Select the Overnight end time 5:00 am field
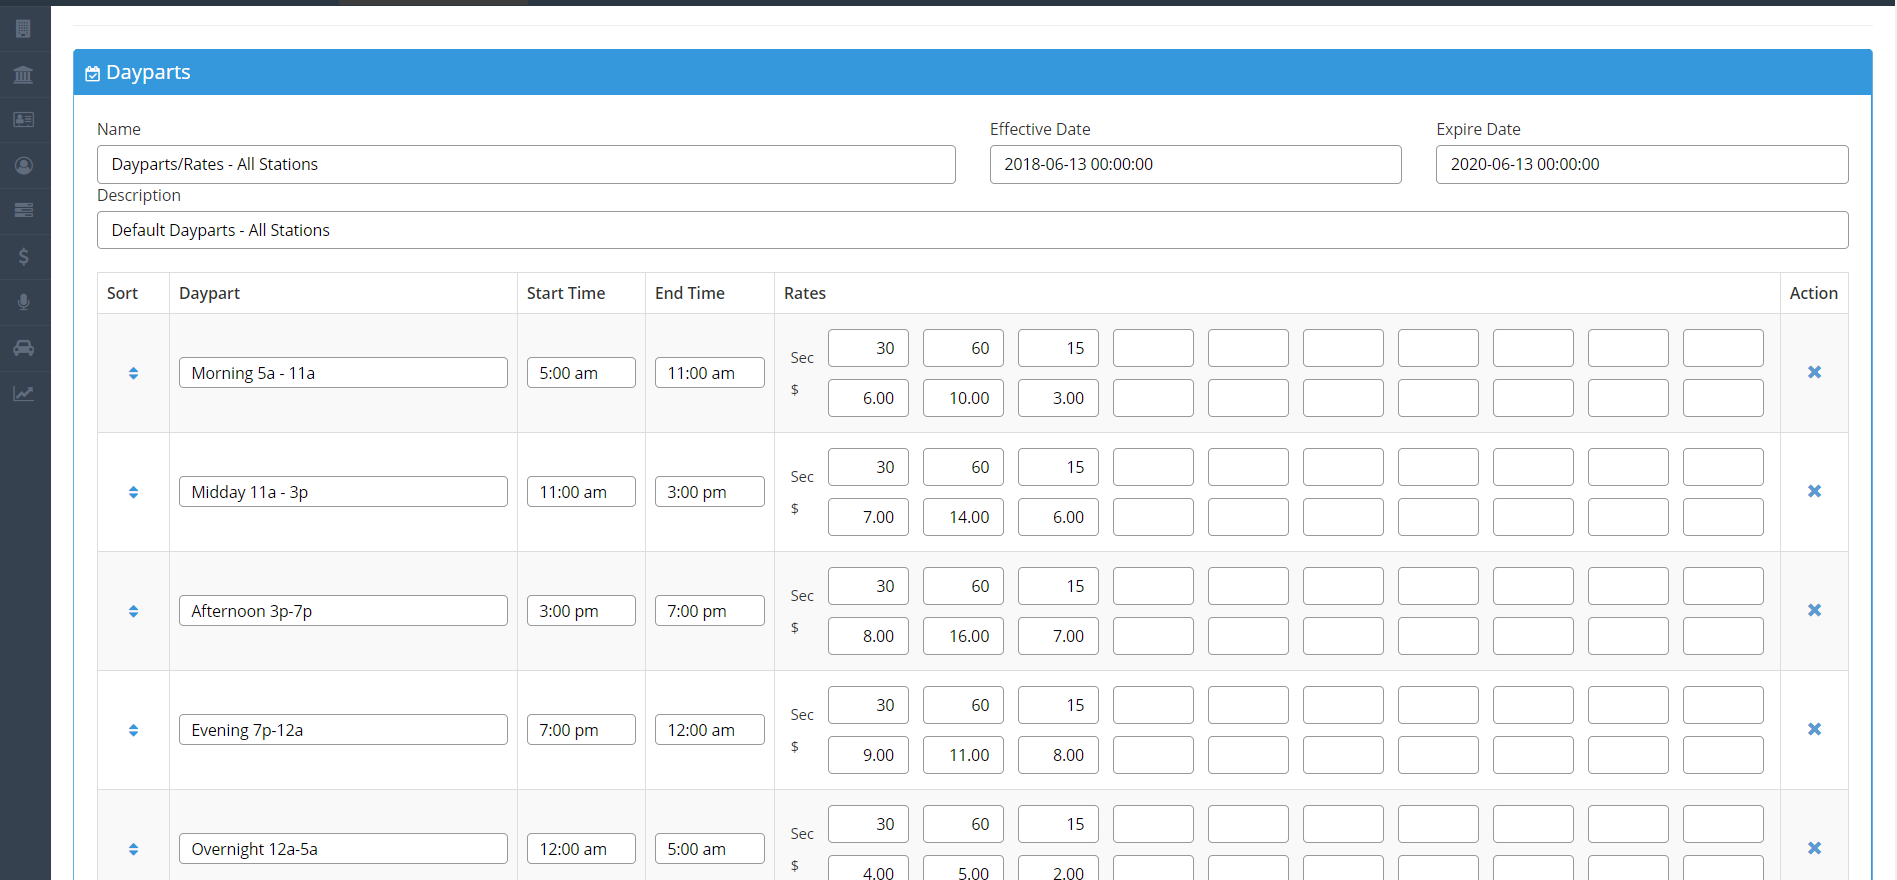The width and height of the screenshot is (1897, 880). [710, 849]
